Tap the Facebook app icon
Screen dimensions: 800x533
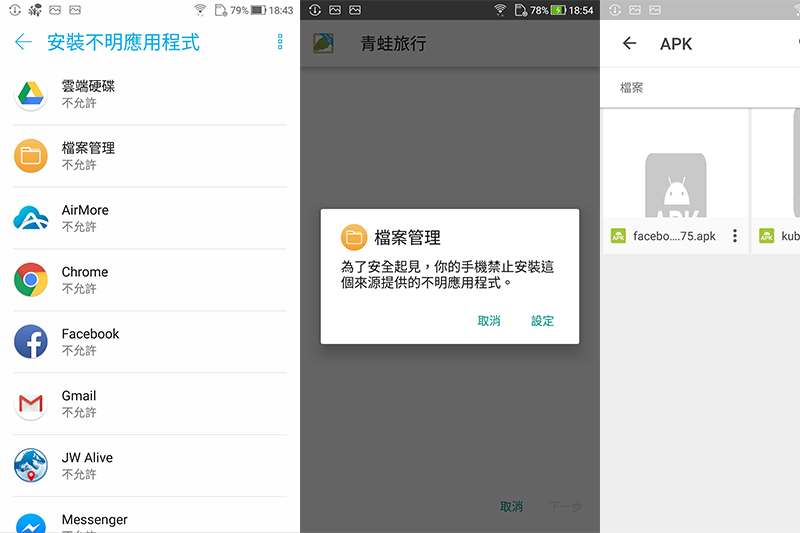[x=31, y=342]
